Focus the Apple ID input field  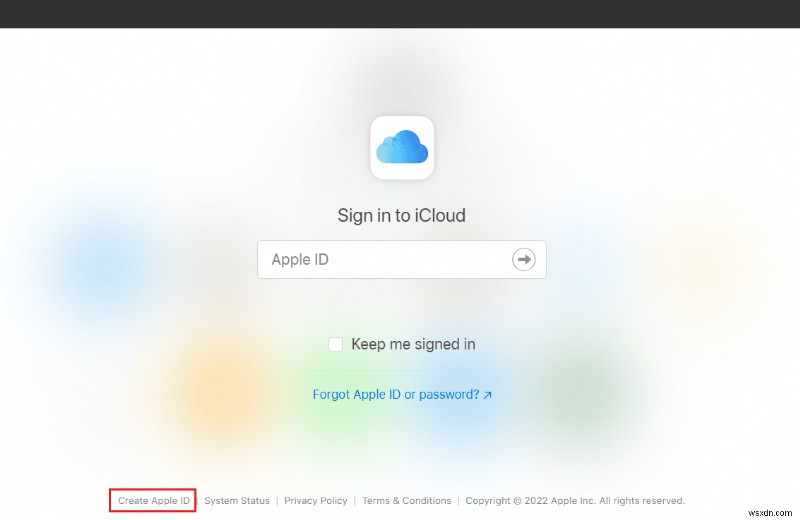pyautogui.click(x=402, y=259)
